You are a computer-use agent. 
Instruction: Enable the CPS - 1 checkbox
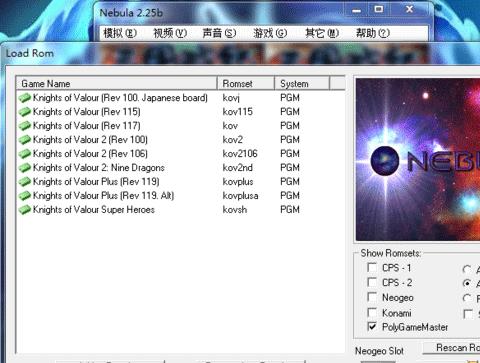tap(372, 267)
